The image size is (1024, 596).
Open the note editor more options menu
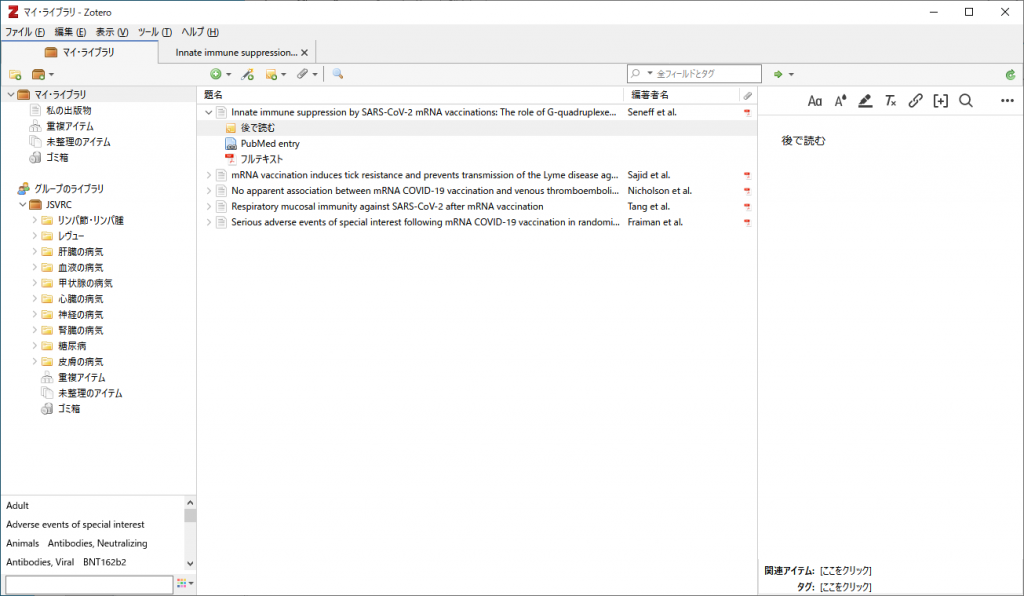pos(1007,101)
